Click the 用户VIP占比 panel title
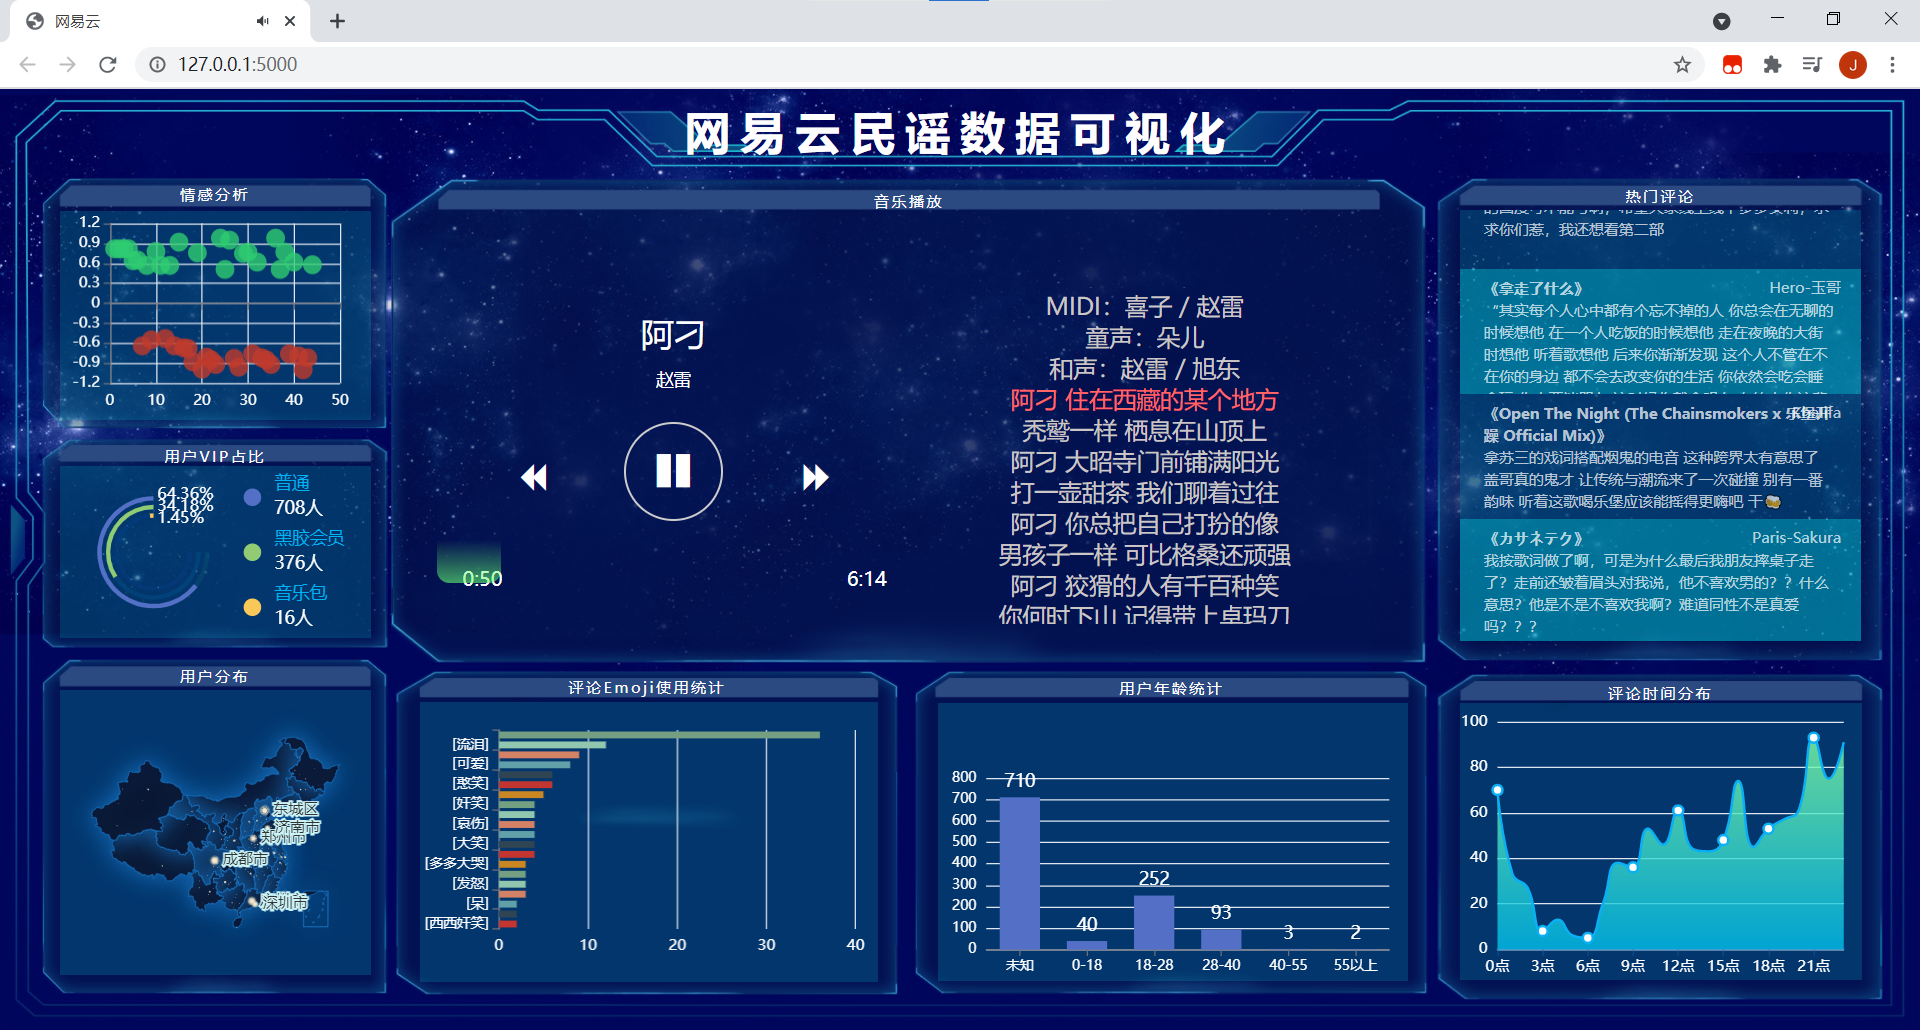Image resolution: width=1920 pixels, height=1030 pixels. [x=214, y=456]
